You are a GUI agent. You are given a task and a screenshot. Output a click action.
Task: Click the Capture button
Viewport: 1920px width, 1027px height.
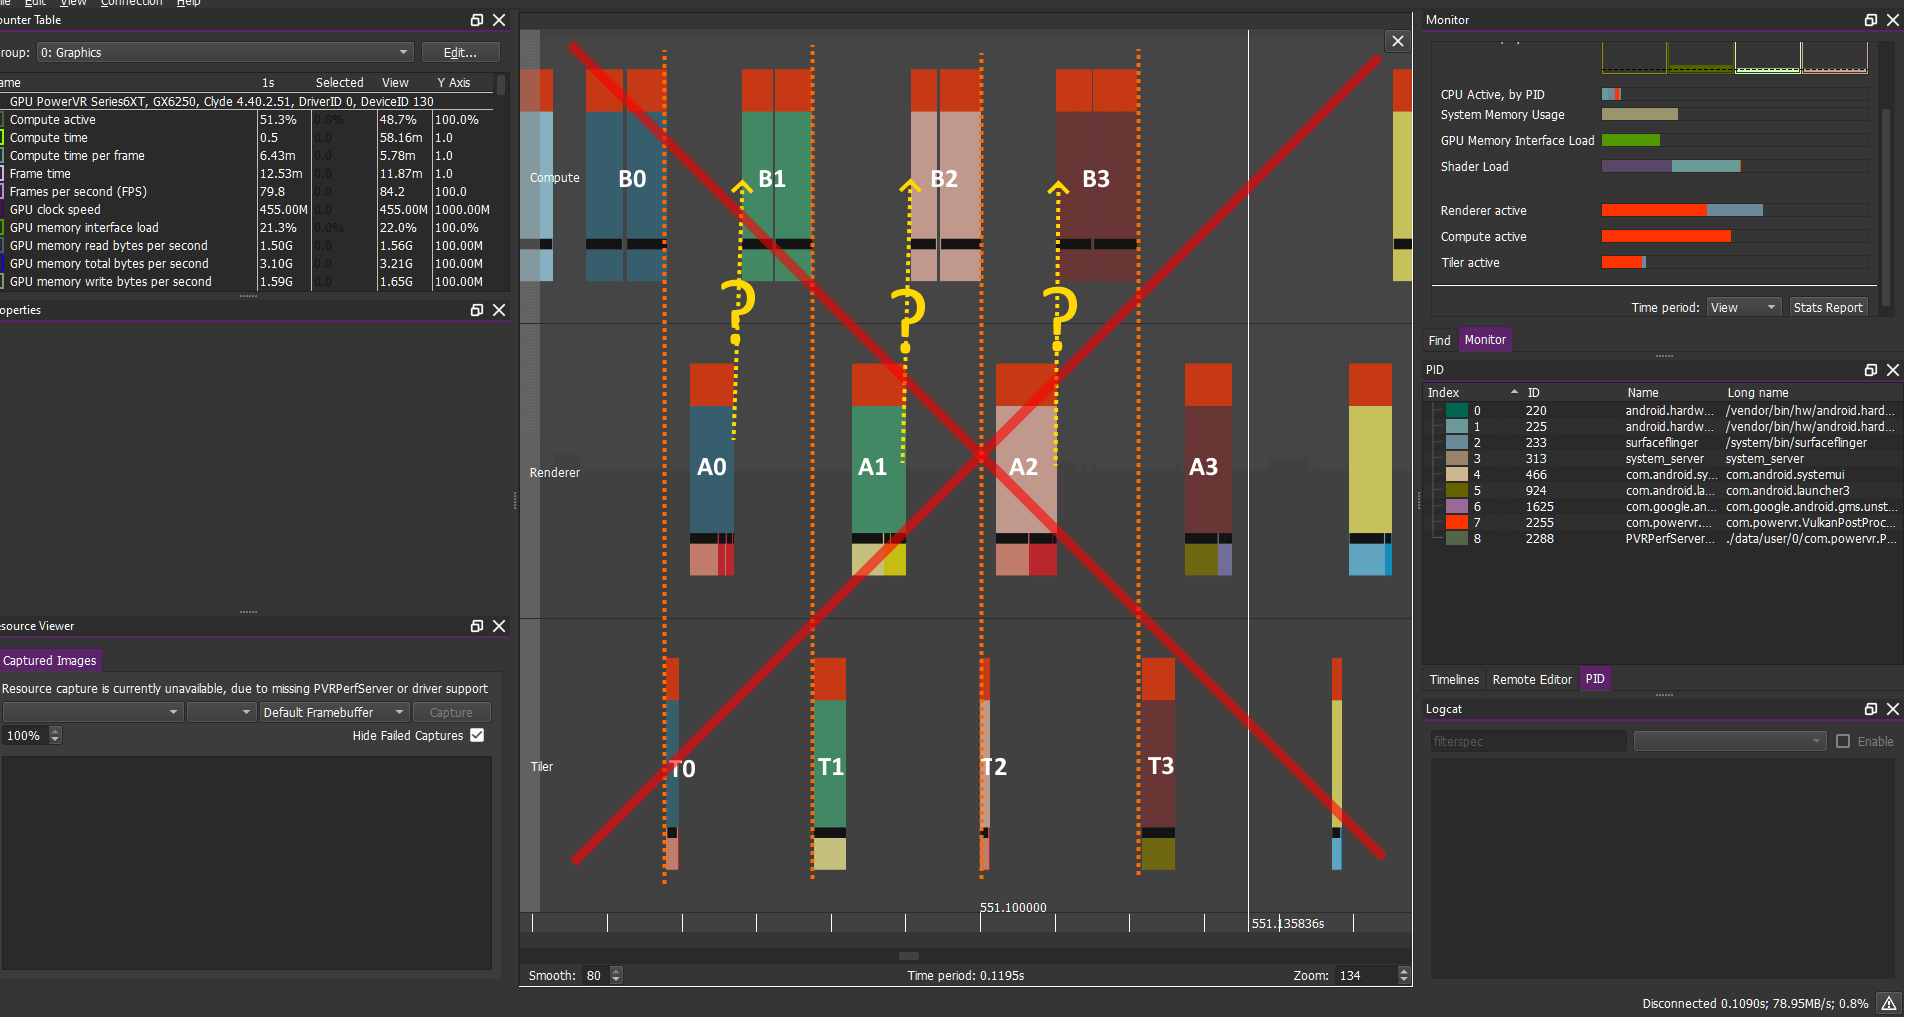[x=451, y=712]
